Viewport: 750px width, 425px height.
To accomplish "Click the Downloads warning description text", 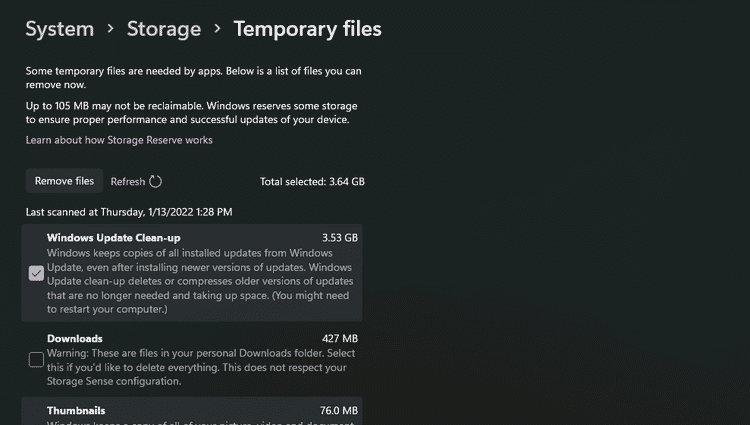I will [201, 367].
